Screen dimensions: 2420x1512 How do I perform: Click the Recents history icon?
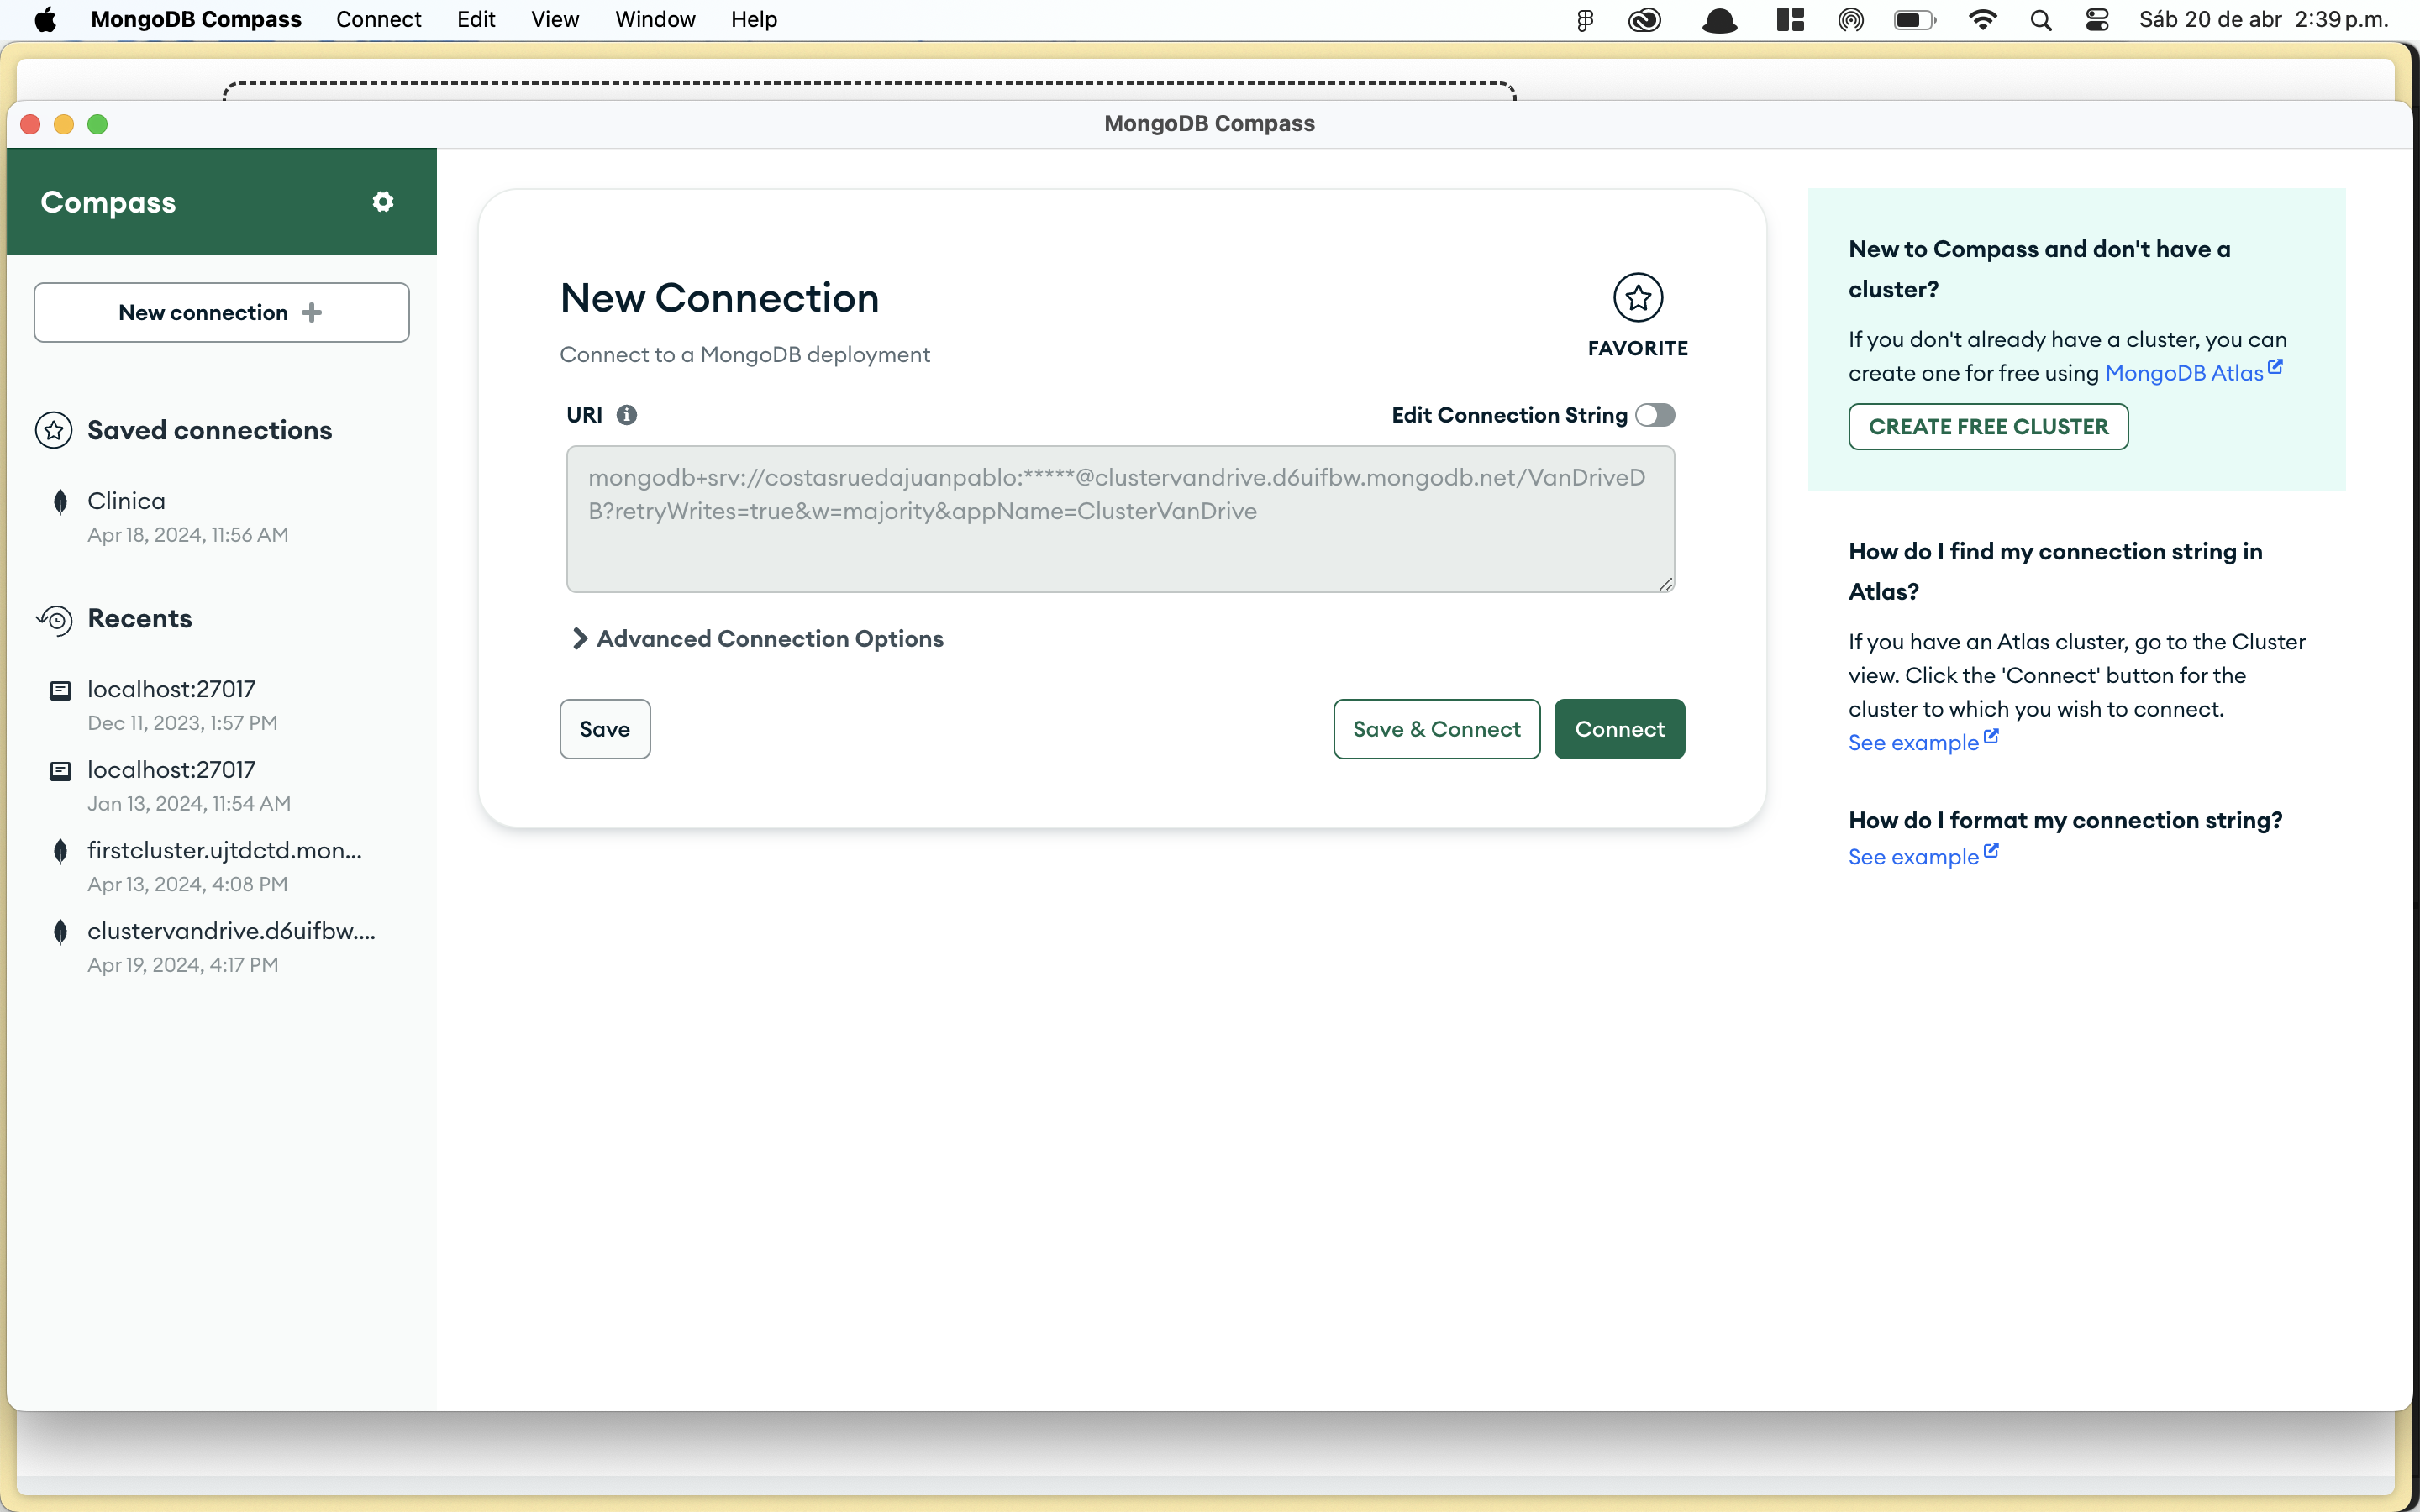point(55,619)
